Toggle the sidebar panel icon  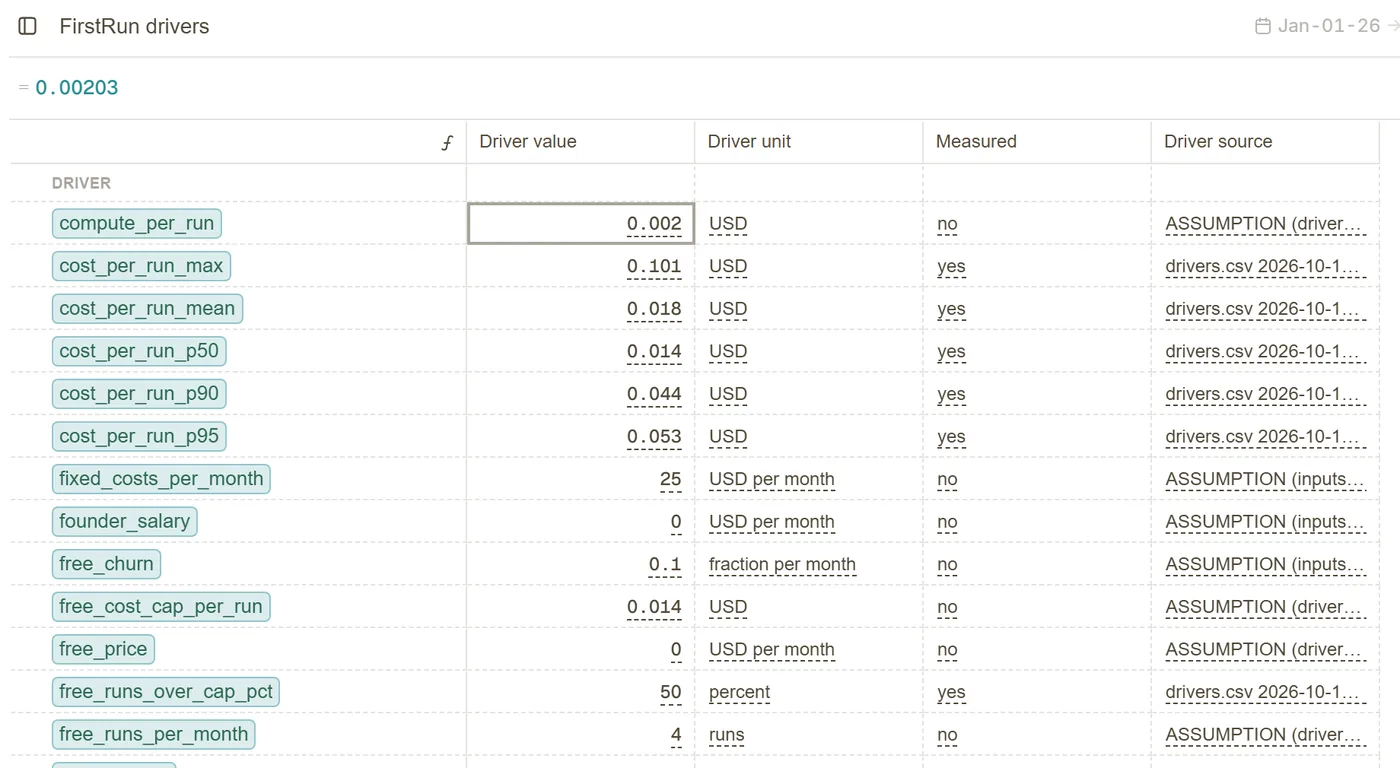point(28,26)
